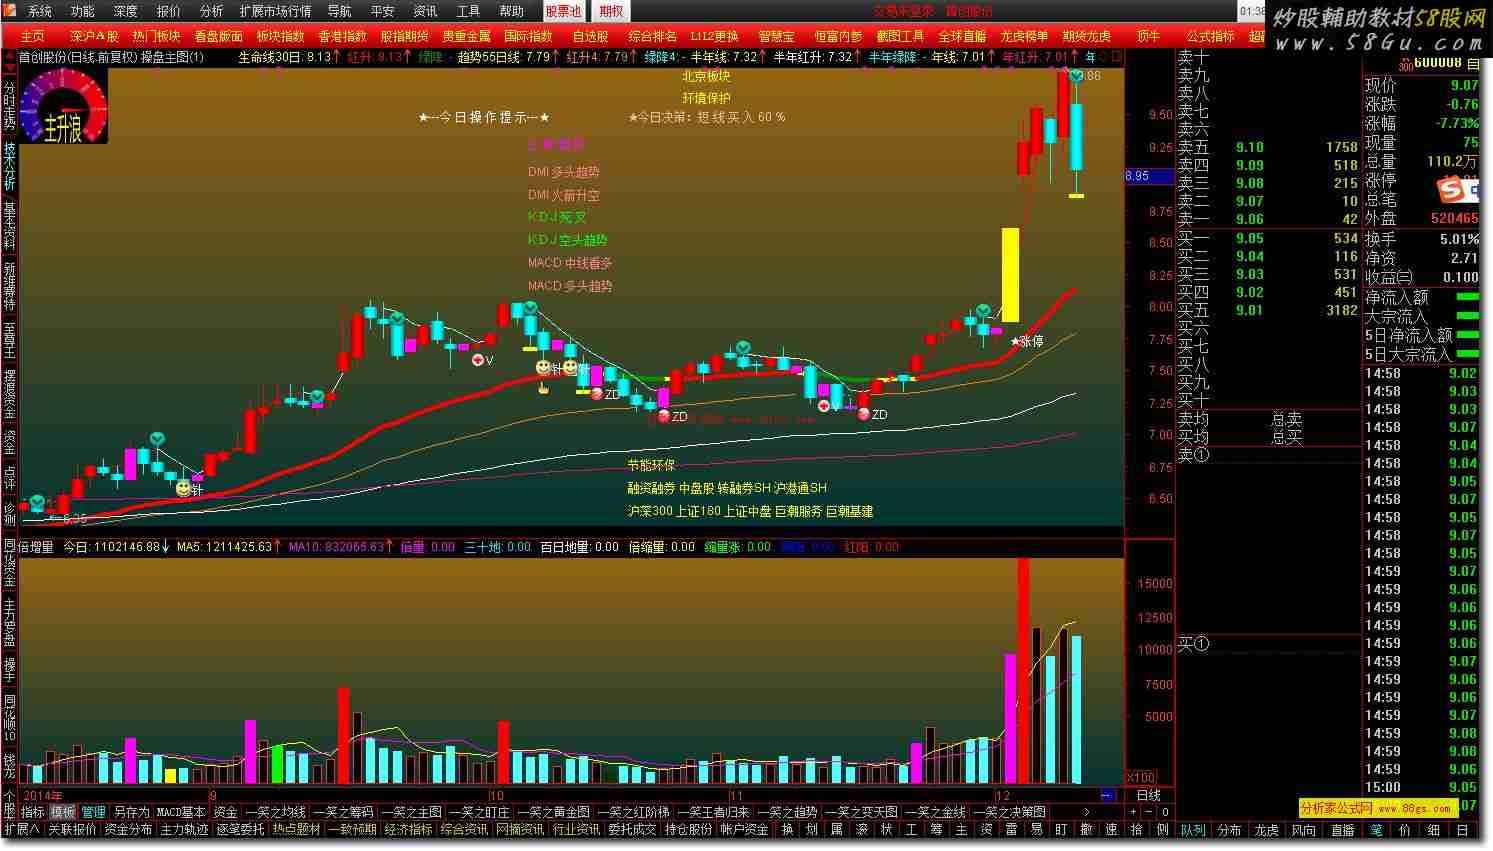Image resolution: width=1493 pixels, height=851 pixels.
Task: Expand more templates with right arrow
Action: tap(1087, 812)
